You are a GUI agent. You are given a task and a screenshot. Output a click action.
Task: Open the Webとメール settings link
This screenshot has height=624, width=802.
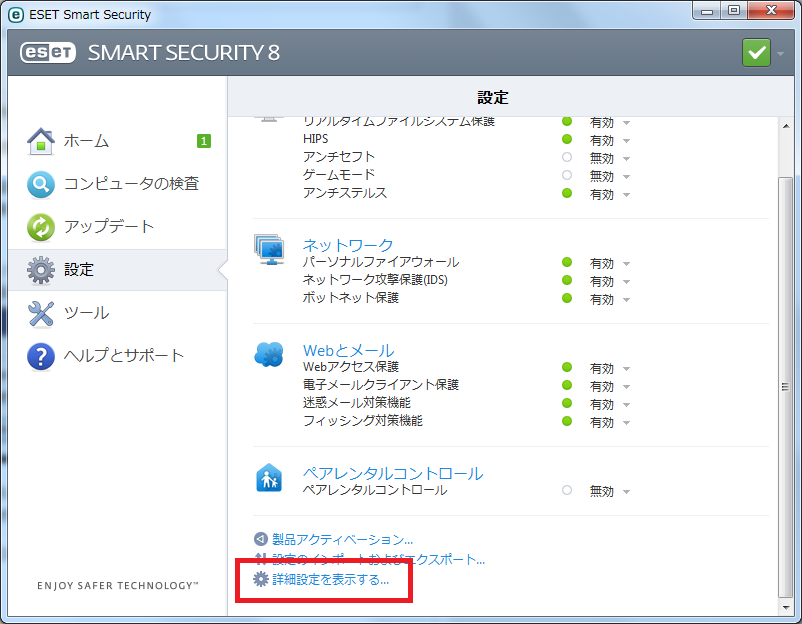348,350
